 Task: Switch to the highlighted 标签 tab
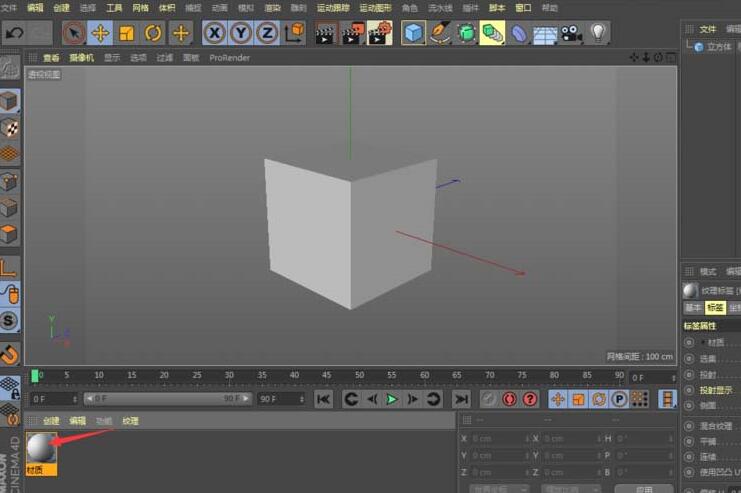715,308
